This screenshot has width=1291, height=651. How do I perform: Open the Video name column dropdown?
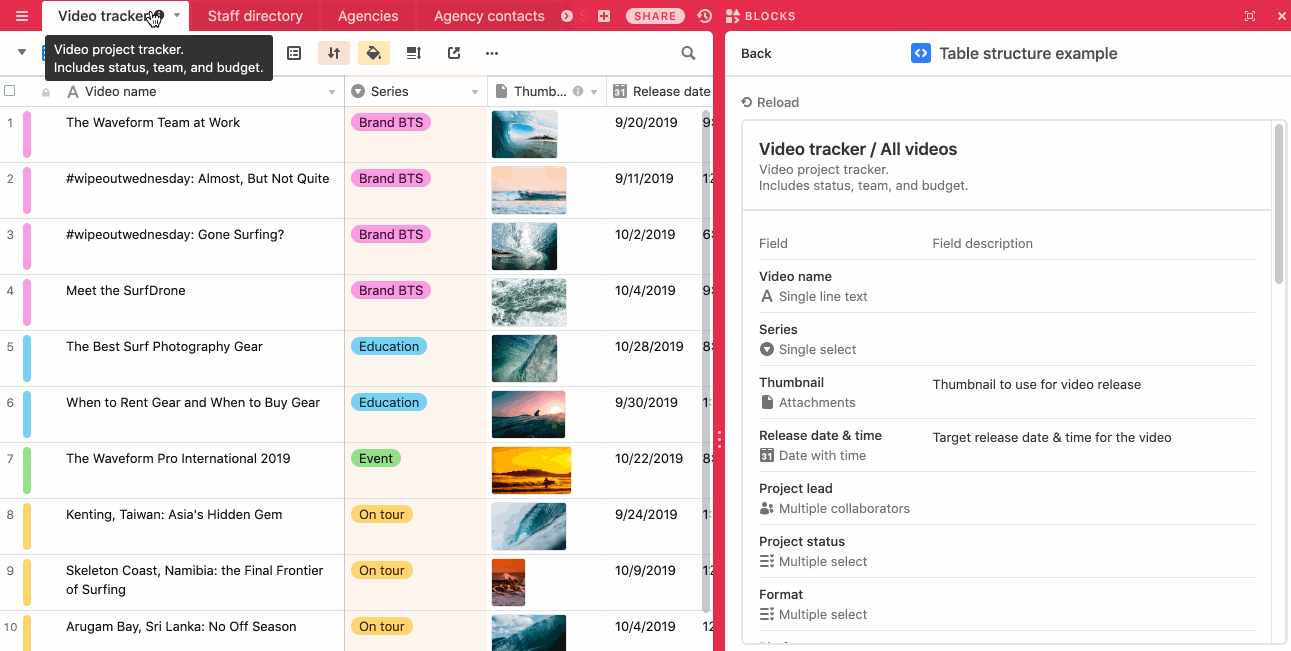click(x=332, y=92)
